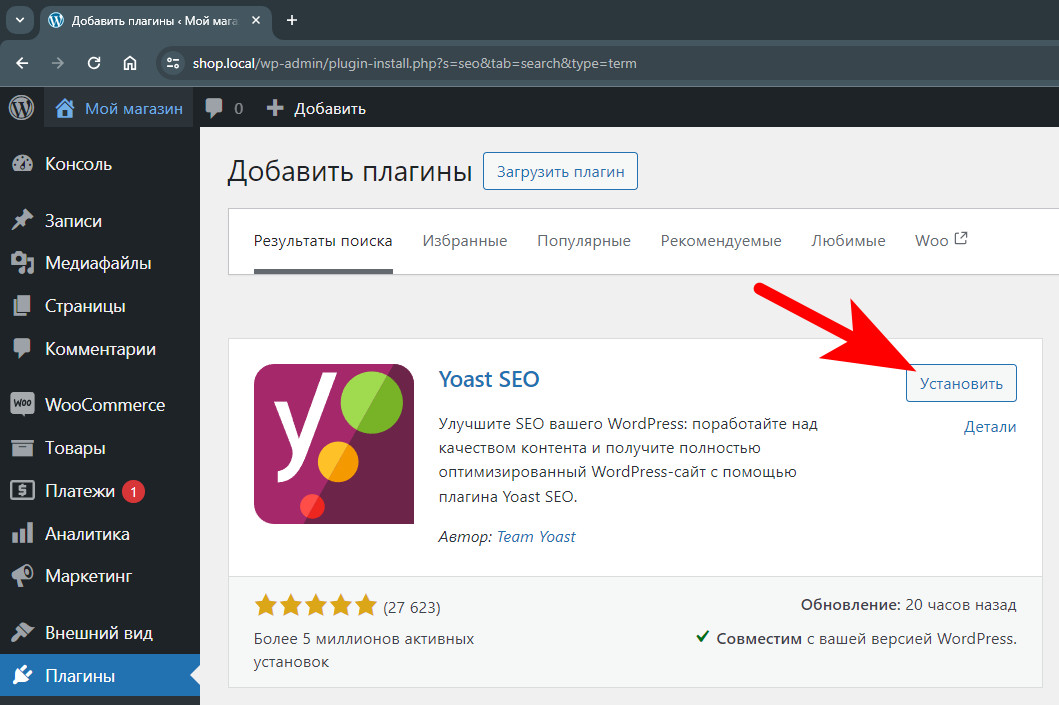Viewport: 1059px width, 705px height.
Task: Click the megaphone icon for Маркетинг
Action: 22,576
